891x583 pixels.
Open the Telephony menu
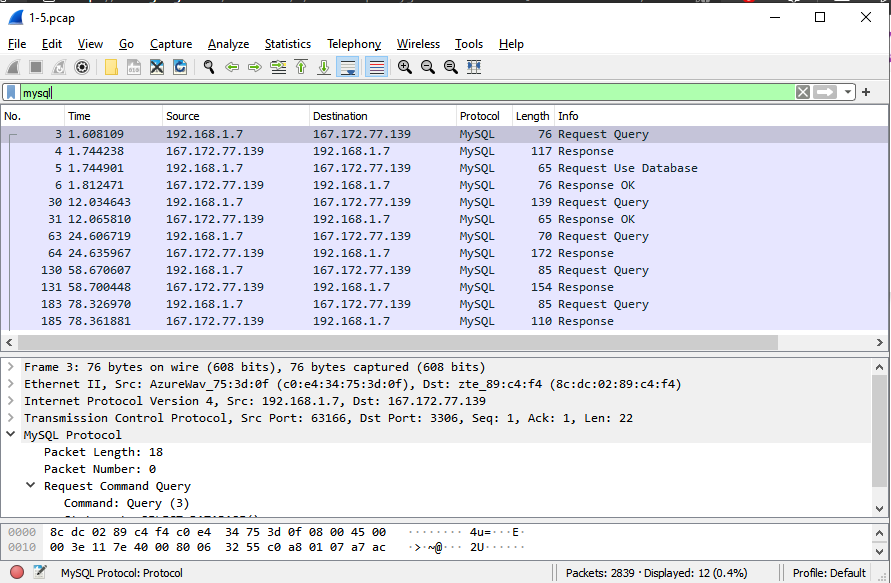[x=354, y=44]
